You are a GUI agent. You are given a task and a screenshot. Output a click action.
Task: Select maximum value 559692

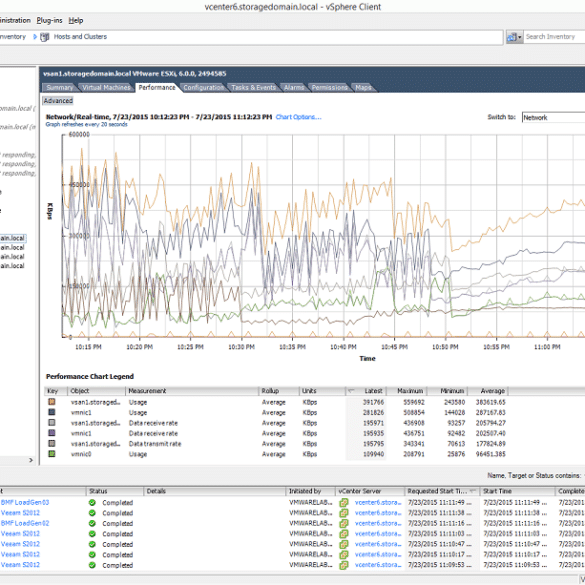coord(413,402)
